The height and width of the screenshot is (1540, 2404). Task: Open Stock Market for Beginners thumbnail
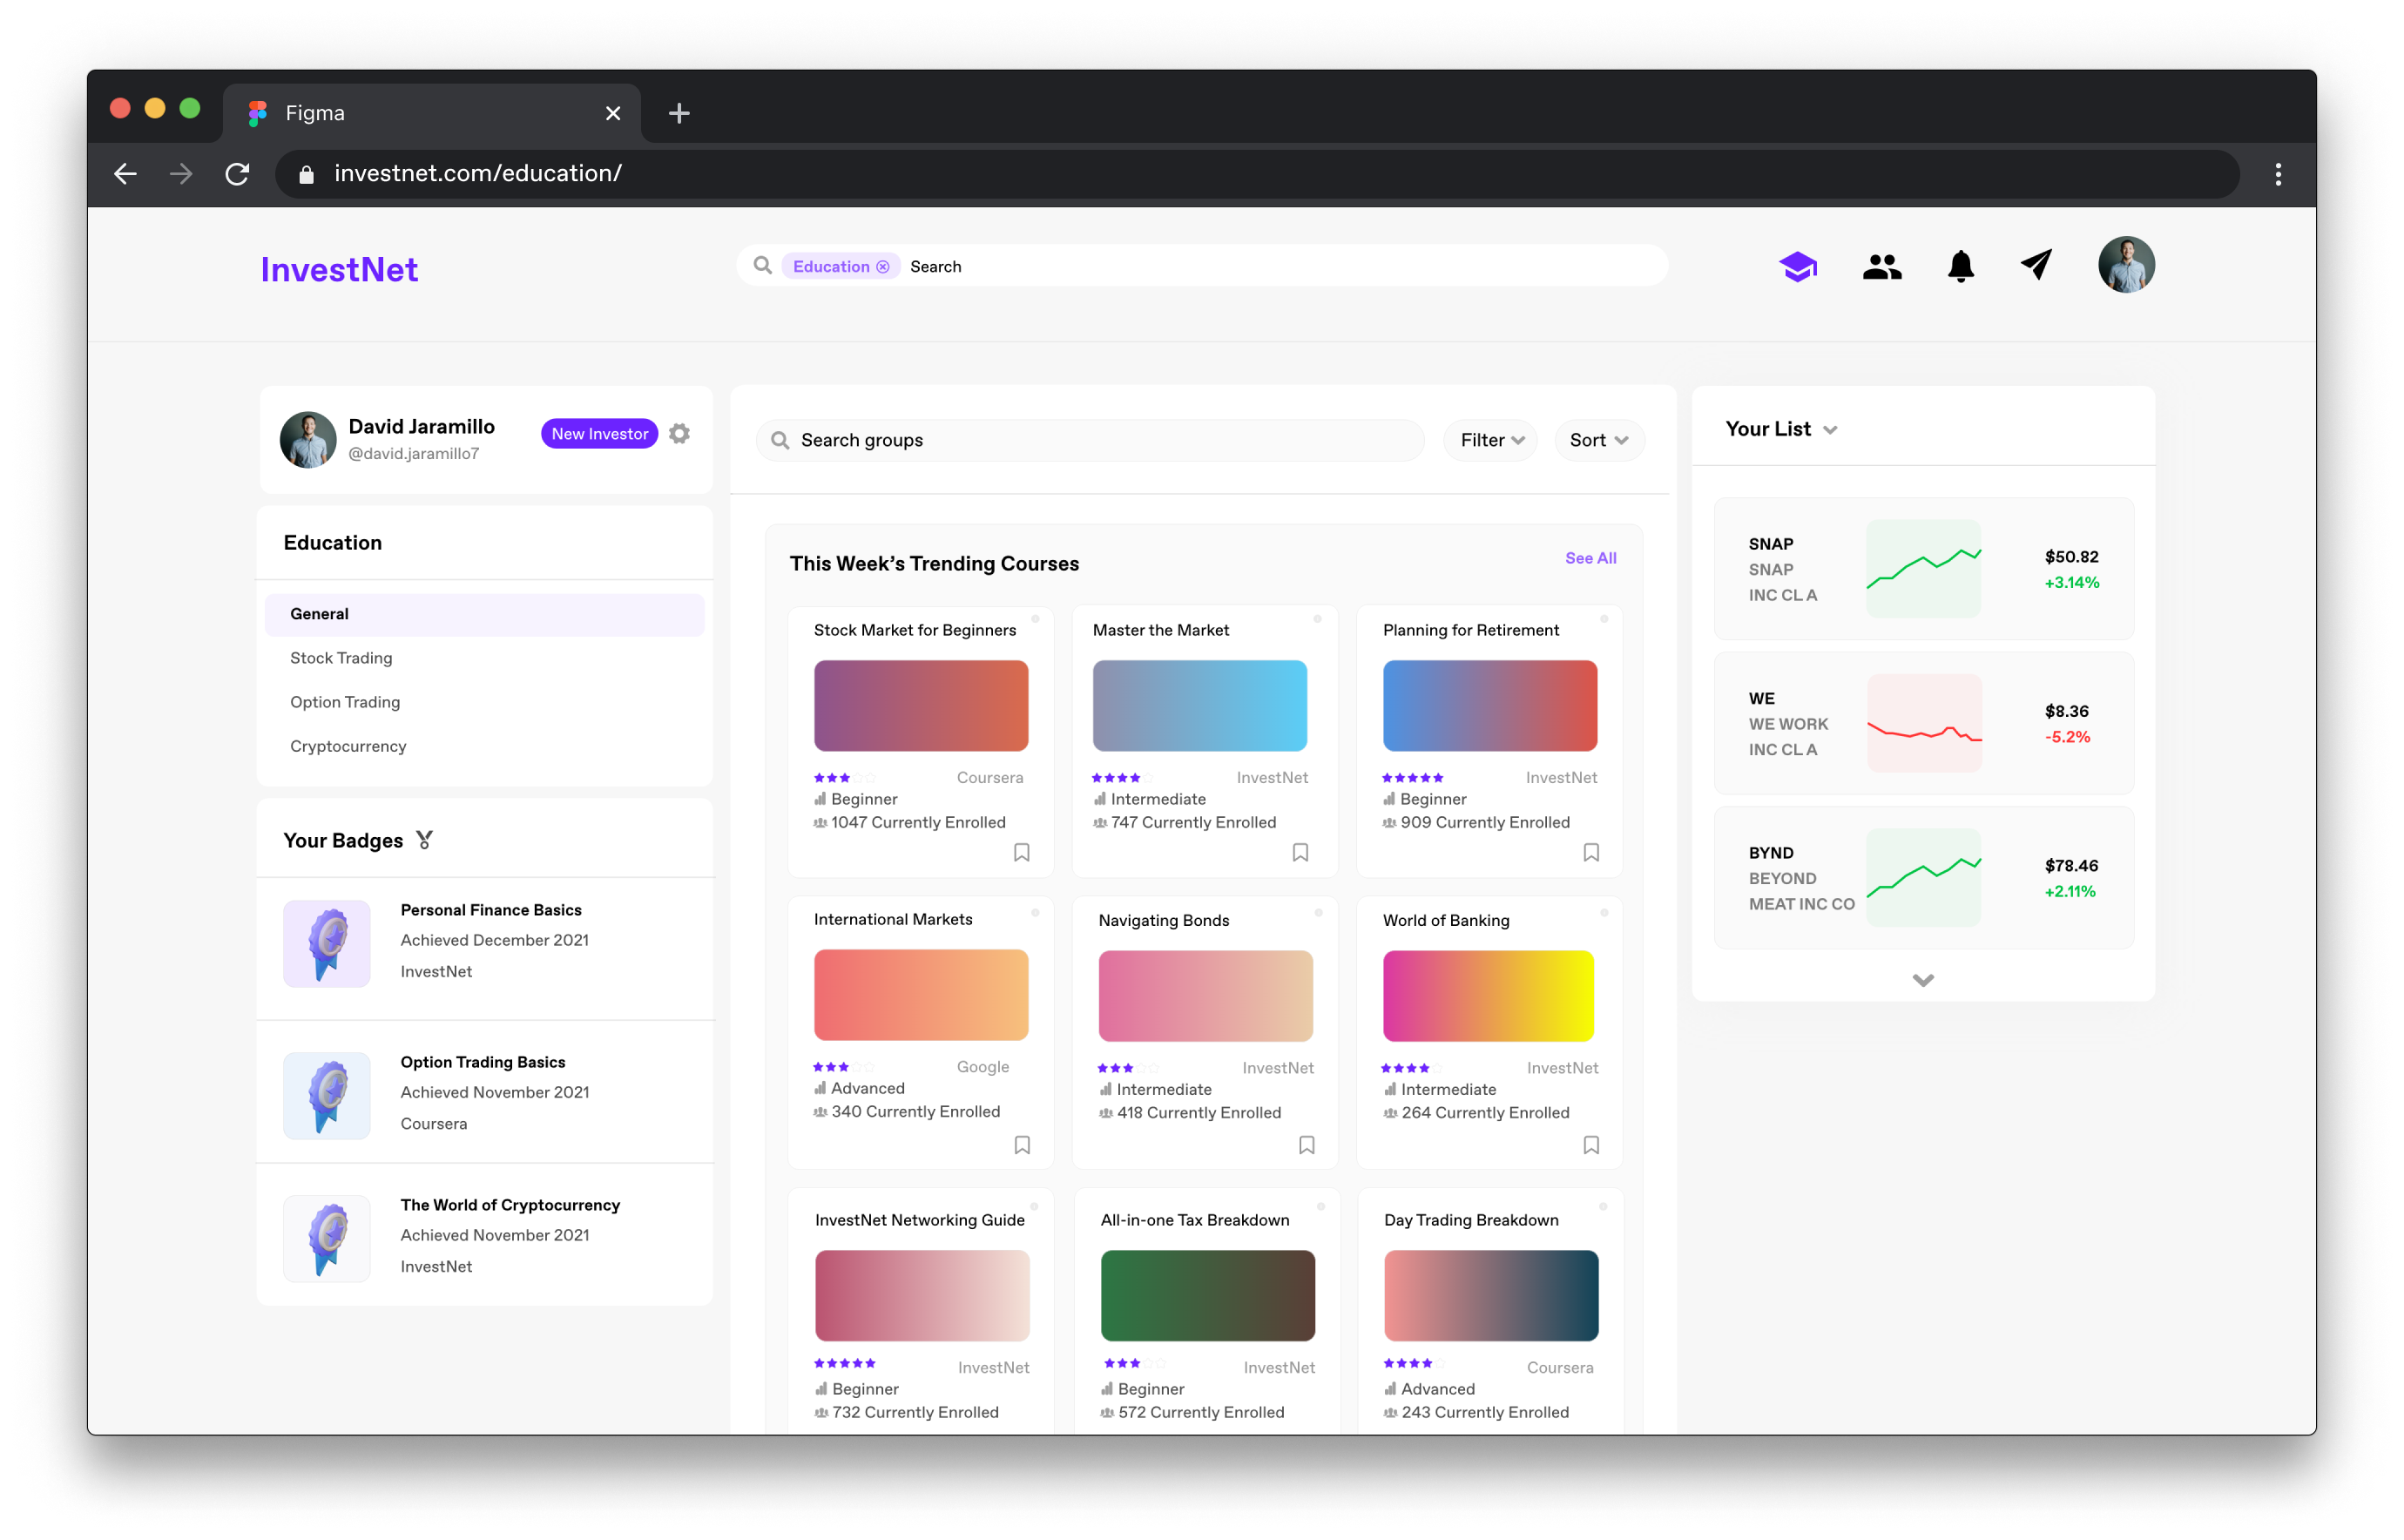click(x=920, y=705)
